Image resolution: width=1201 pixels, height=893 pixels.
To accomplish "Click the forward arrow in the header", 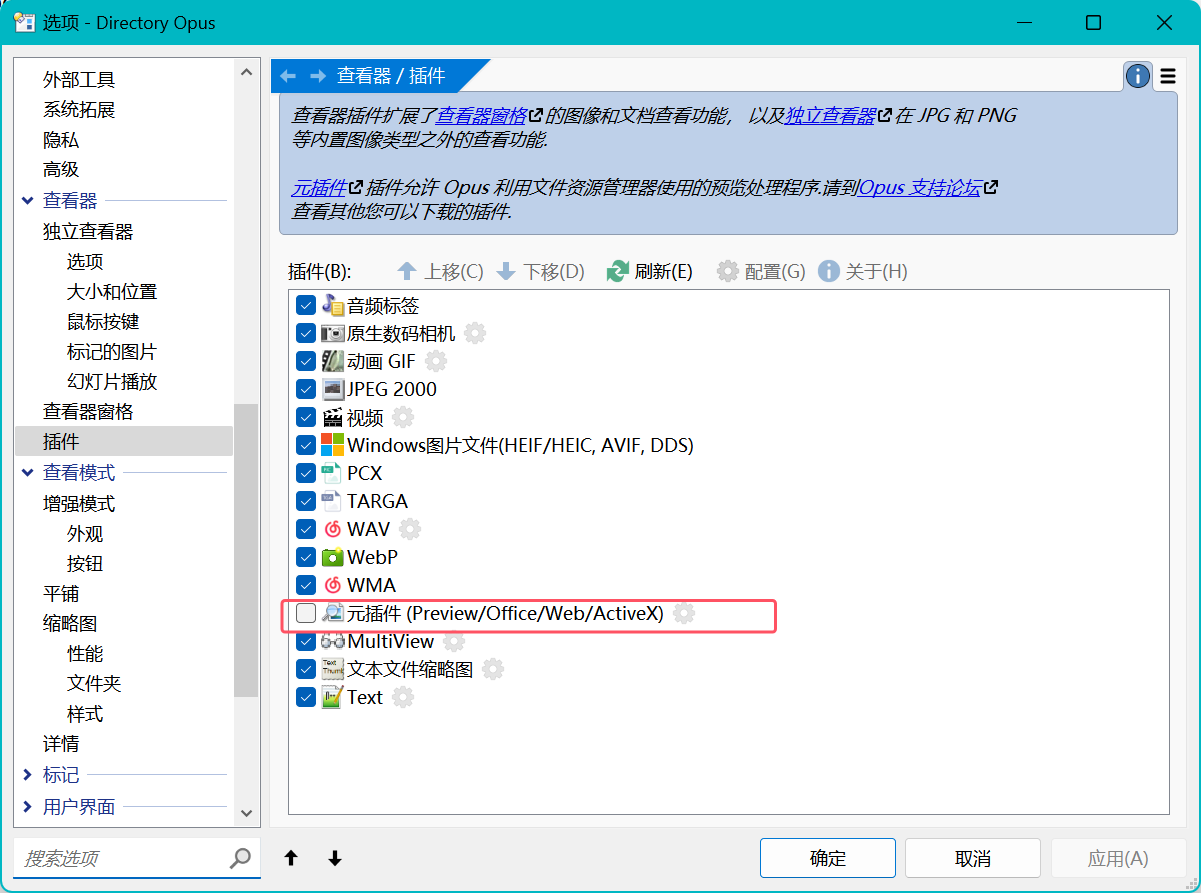I will click(x=318, y=76).
